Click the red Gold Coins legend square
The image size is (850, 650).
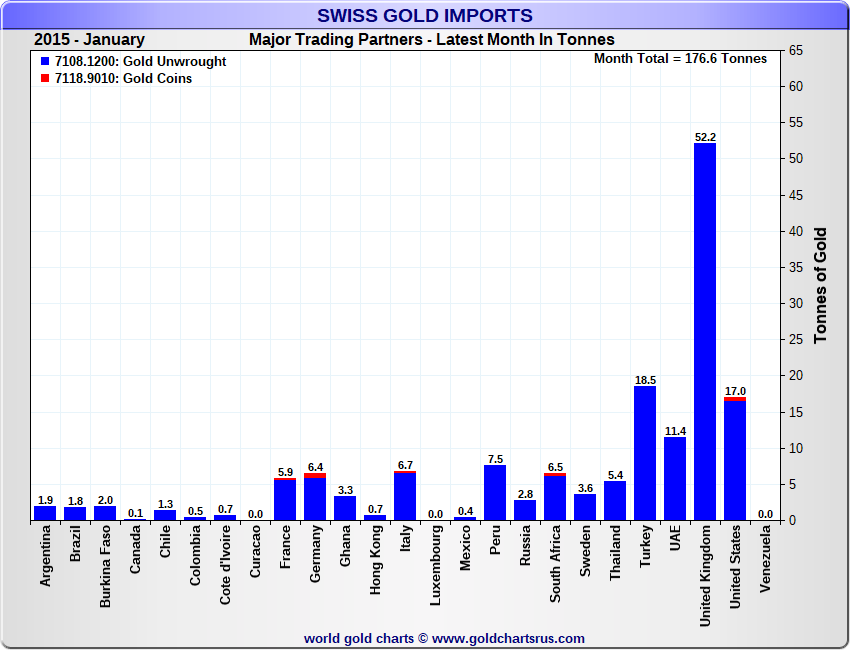[x=46, y=79]
